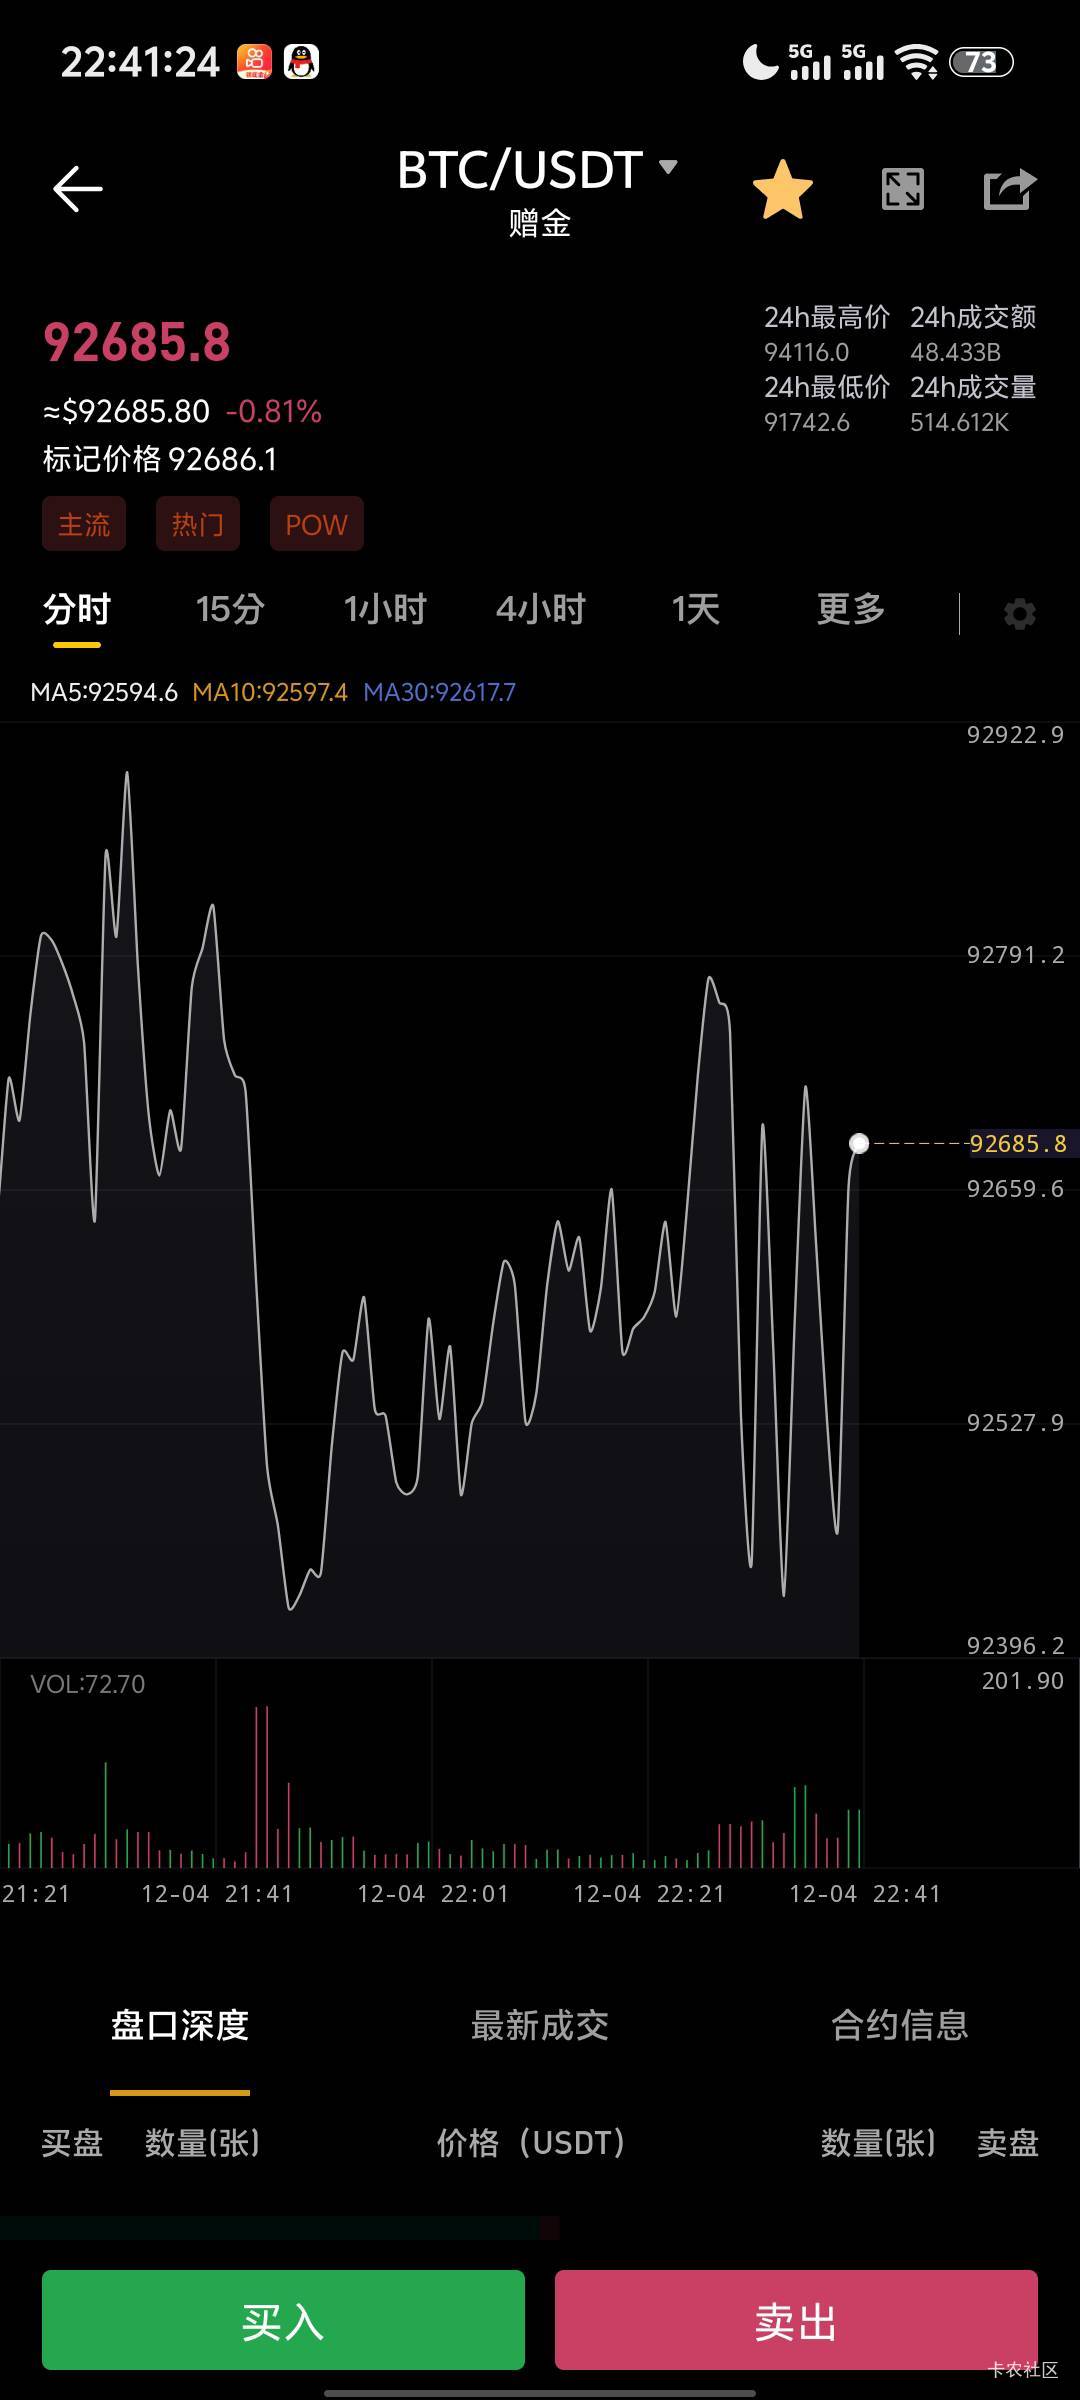The image size is (1080, 2400).
Task: Open chart settings gear icon
Action: tap(1019, 613)
